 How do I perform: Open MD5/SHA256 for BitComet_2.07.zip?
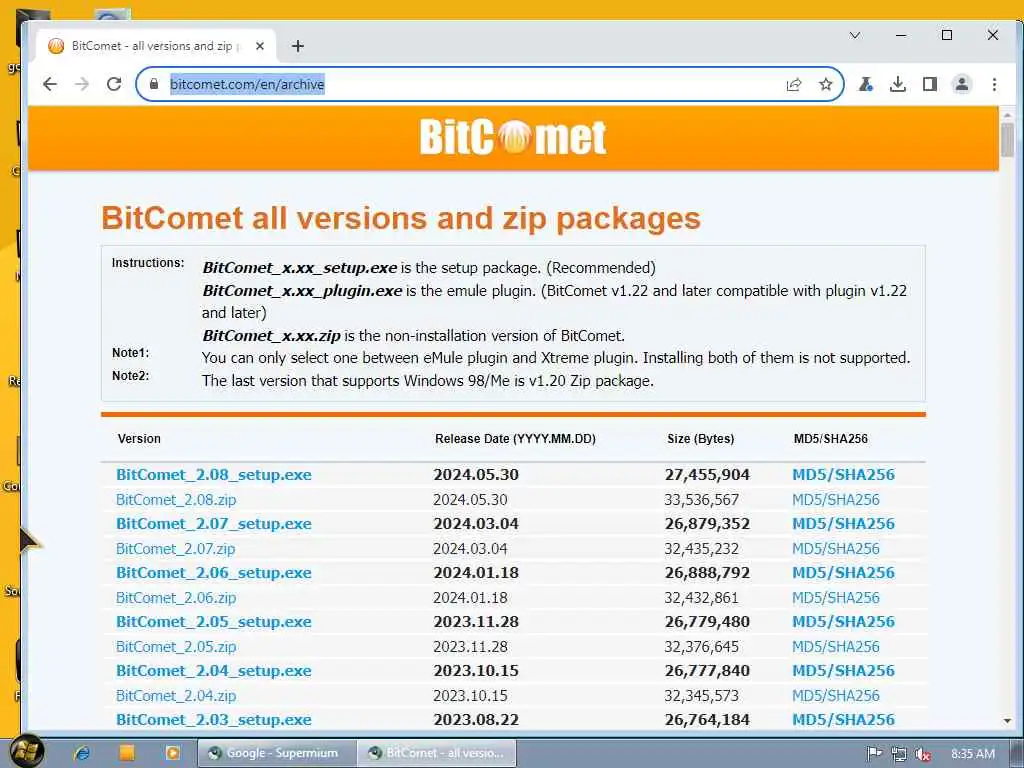(836, 549)
